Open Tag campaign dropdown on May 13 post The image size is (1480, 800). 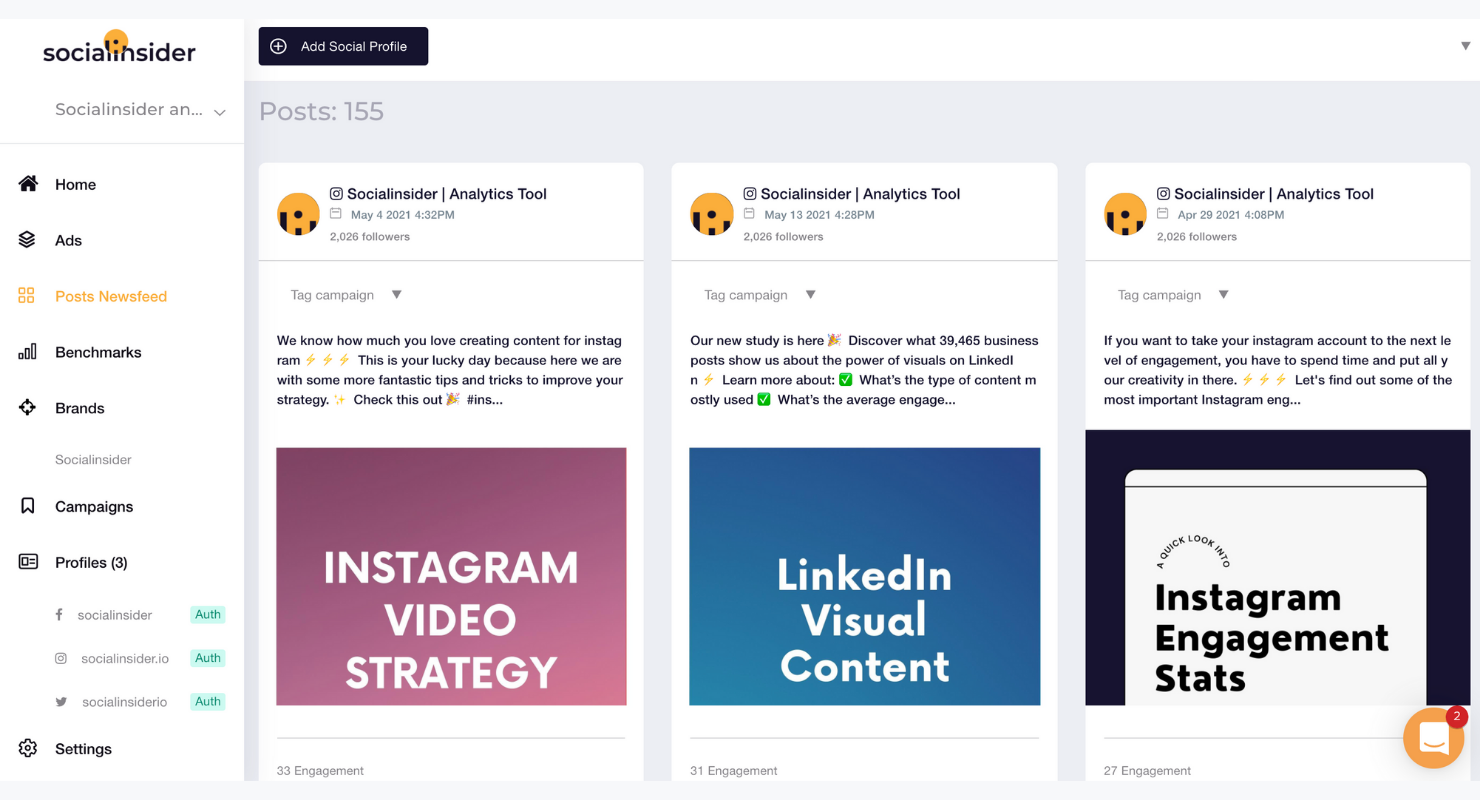coord(760,295)
